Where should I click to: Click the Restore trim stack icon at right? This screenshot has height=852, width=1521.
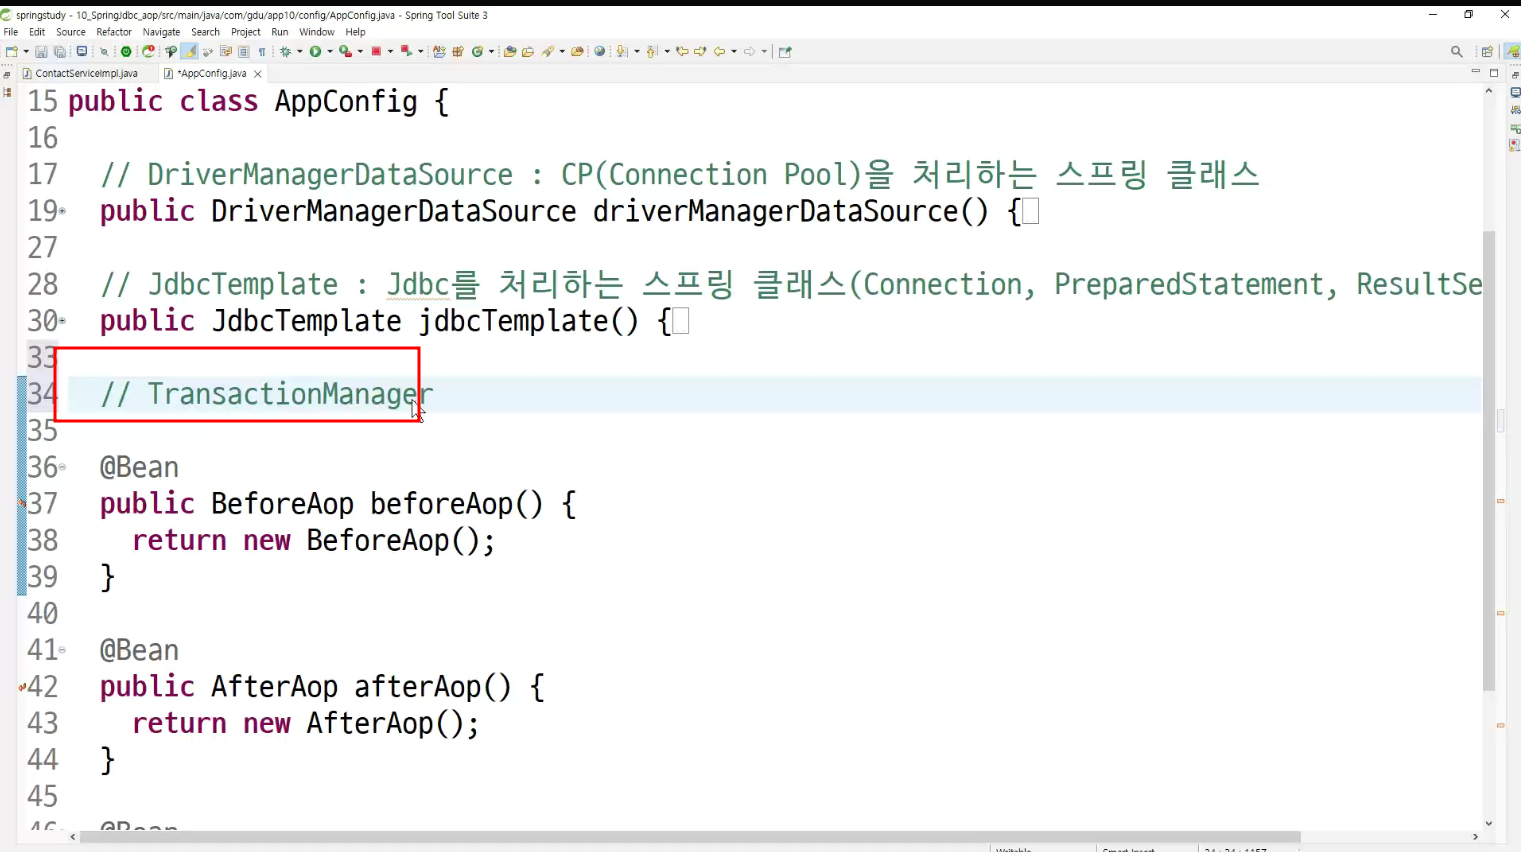coord(1515,75)
